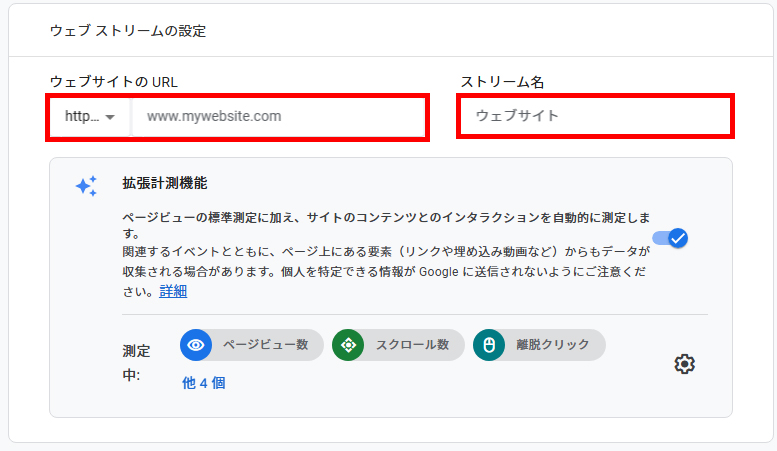The width and height of the screenshot is (777, 451).
Task: Select the ページビュー数 chip label
Action: click(x=266, y=344)
